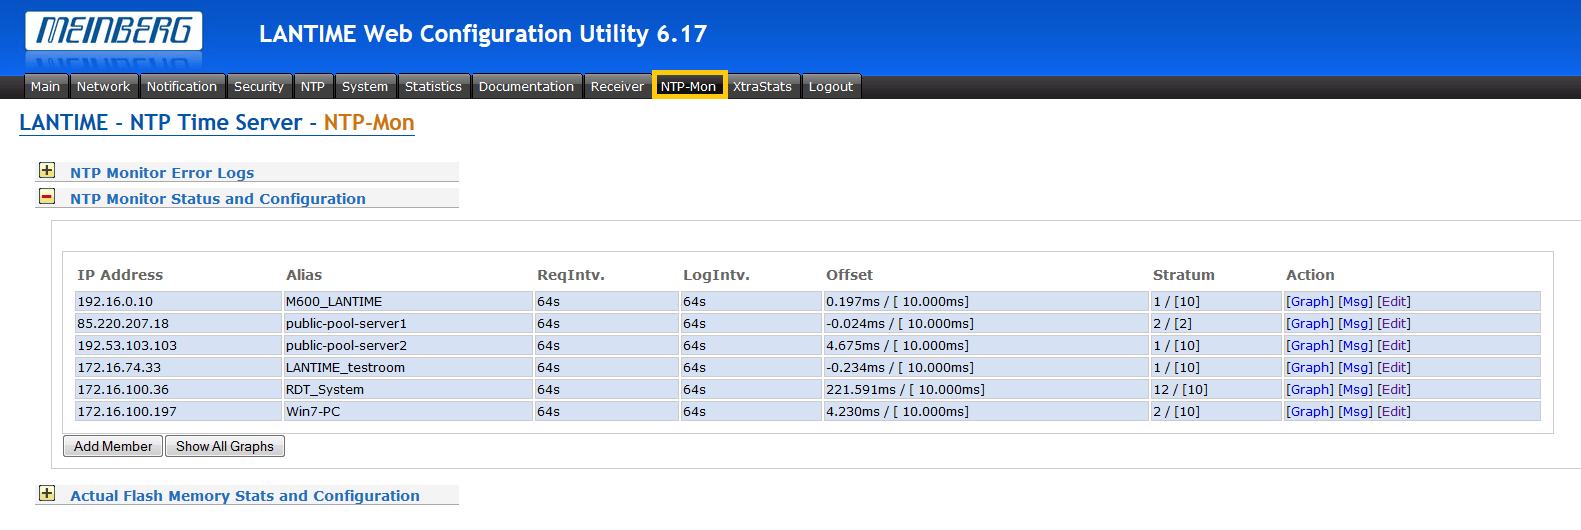Switch to the Receiver tab
The width and height of the screenshot is (1581, 530).
[617, 86]
